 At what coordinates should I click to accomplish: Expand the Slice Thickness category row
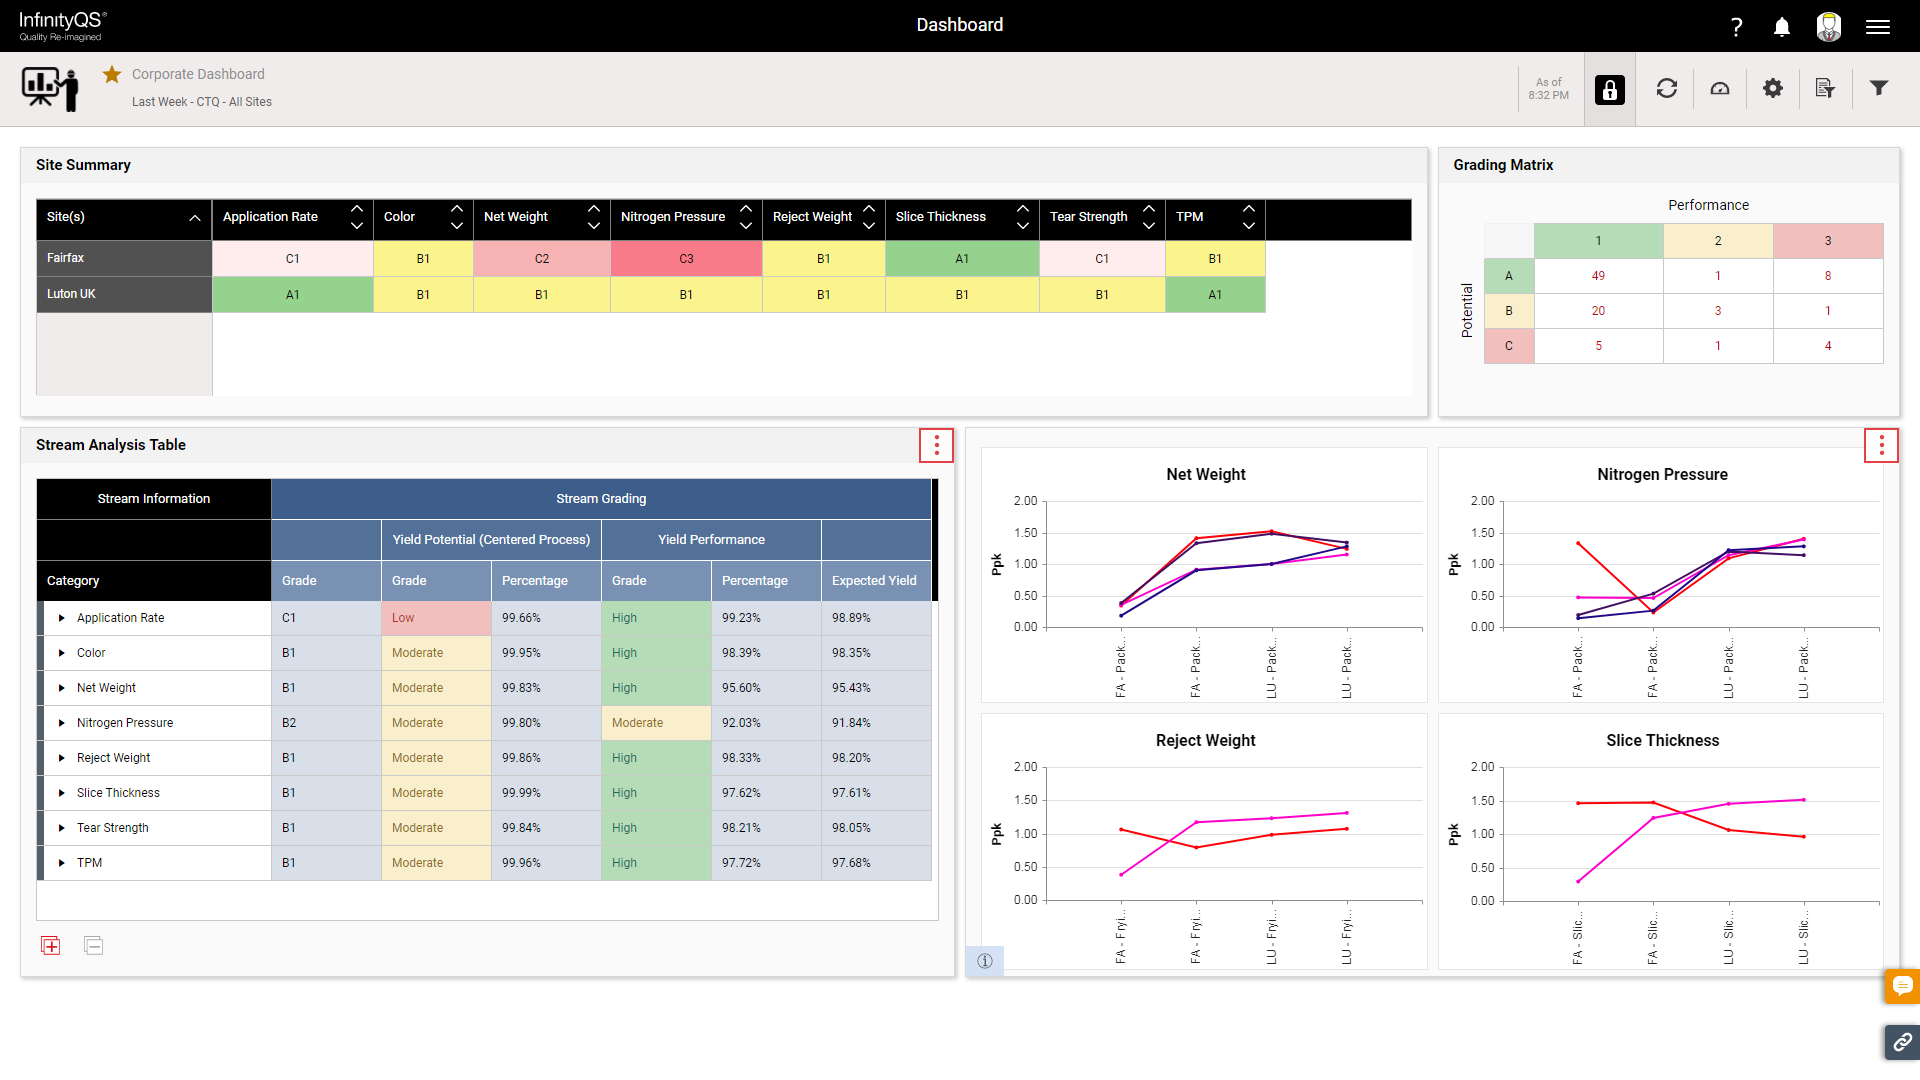[62, 793]
